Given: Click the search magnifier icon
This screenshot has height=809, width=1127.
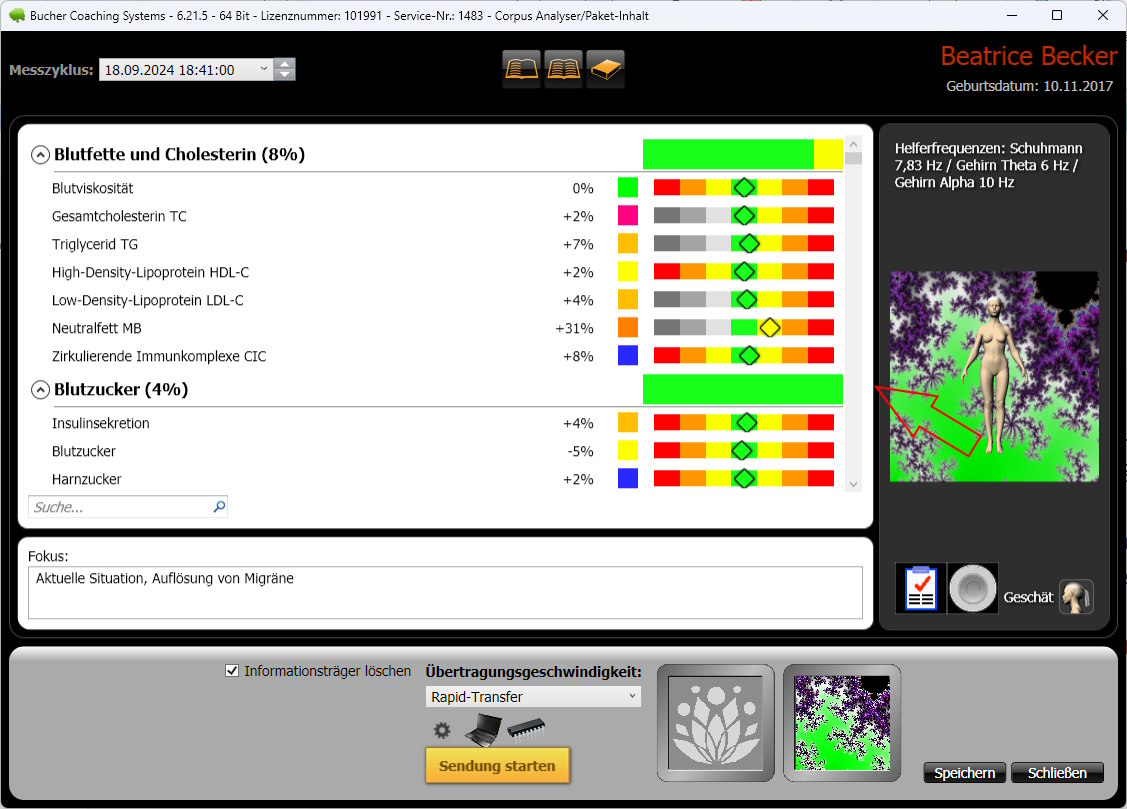Looking at the screenshot, I should (x=219, y=507).
